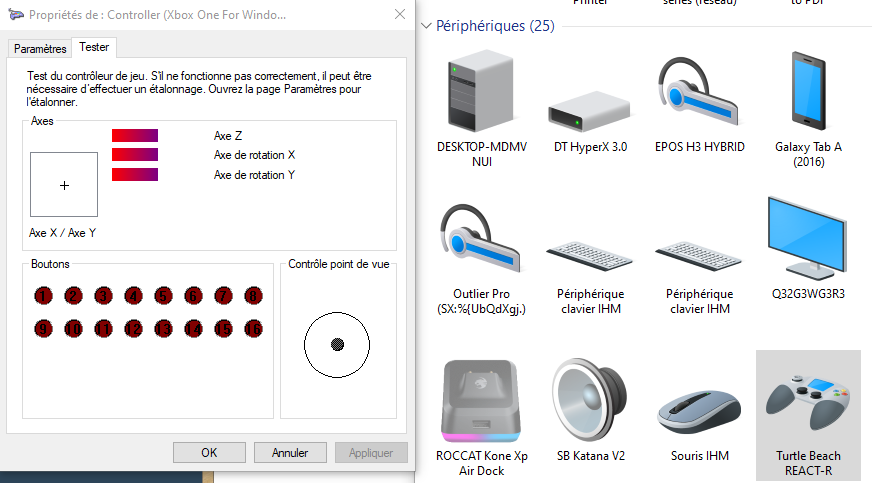Select the Outlier Pro headset icon
The width and height of the screenshot is (872, 483).
(480, 238)
